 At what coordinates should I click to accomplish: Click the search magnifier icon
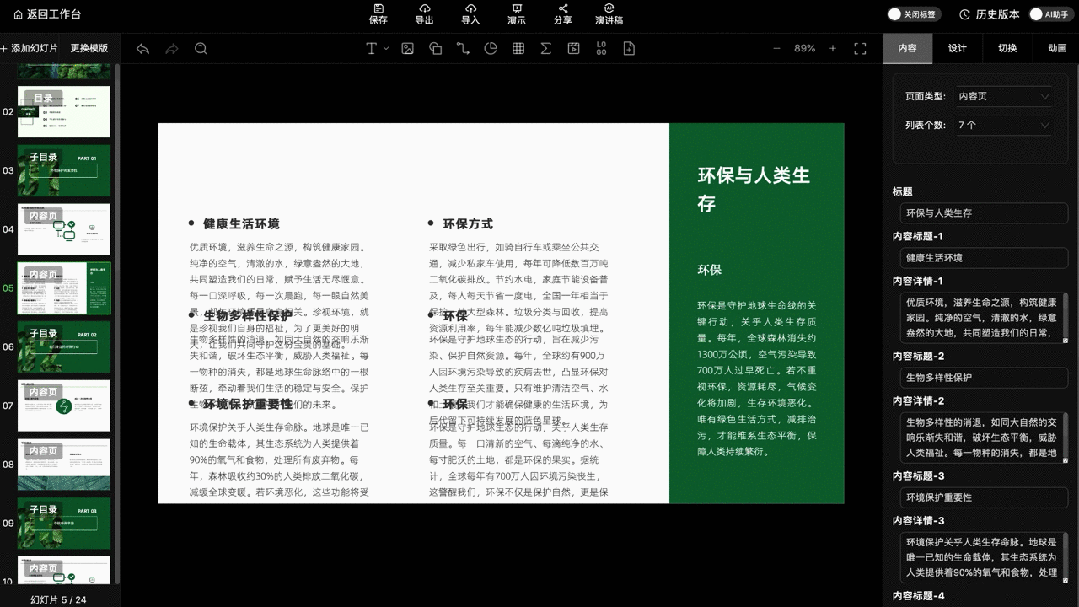(x=200, y=48)
